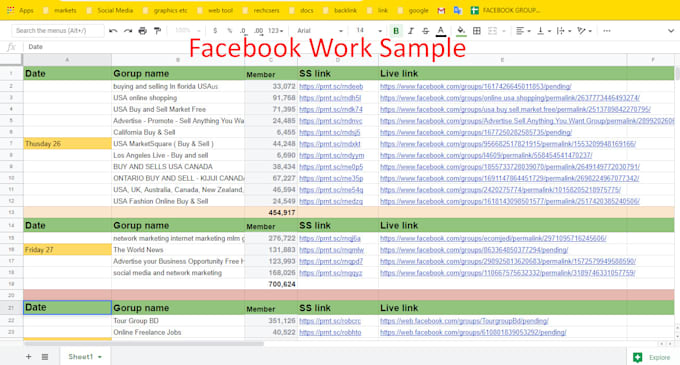Viewport: 680px width, 365px height.
Task: Select Los Angeles Live - Buy and sell cell
Action: coord(178,155)
